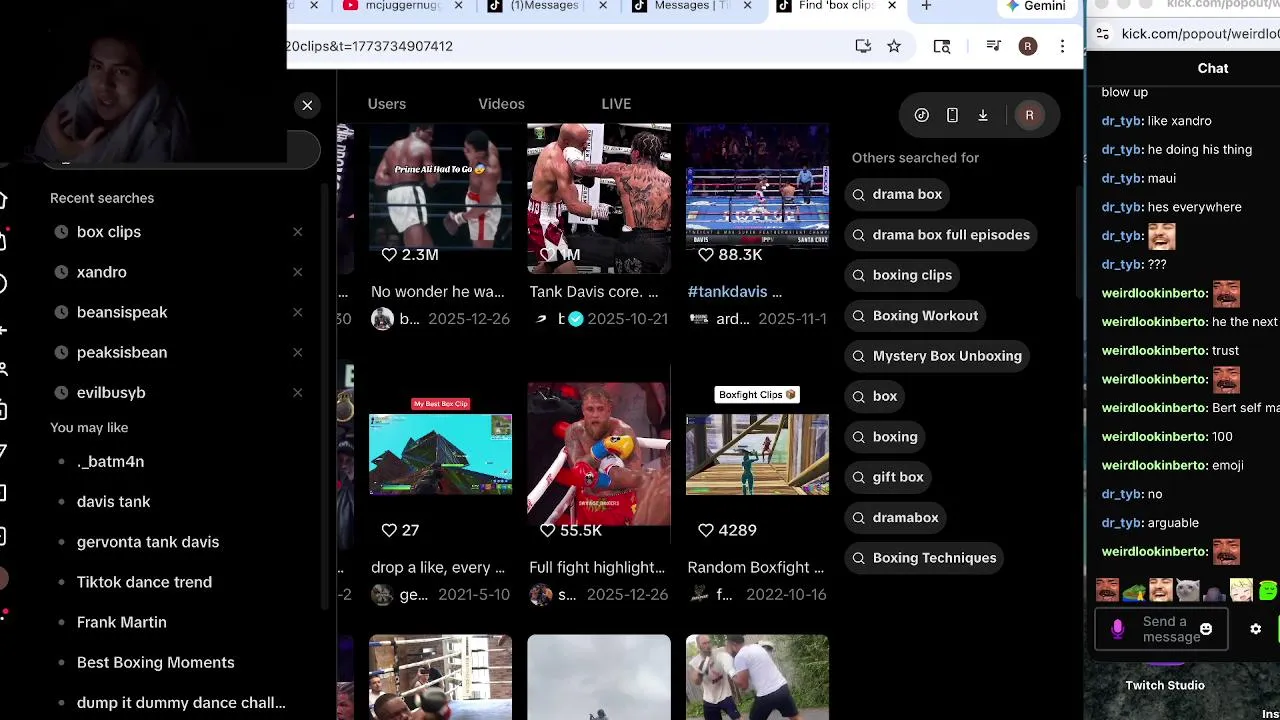Viewport: 1280px width, 720px height.
Task: Search the 'boxing clips' suggestion
Action: [x=903, y=275]
